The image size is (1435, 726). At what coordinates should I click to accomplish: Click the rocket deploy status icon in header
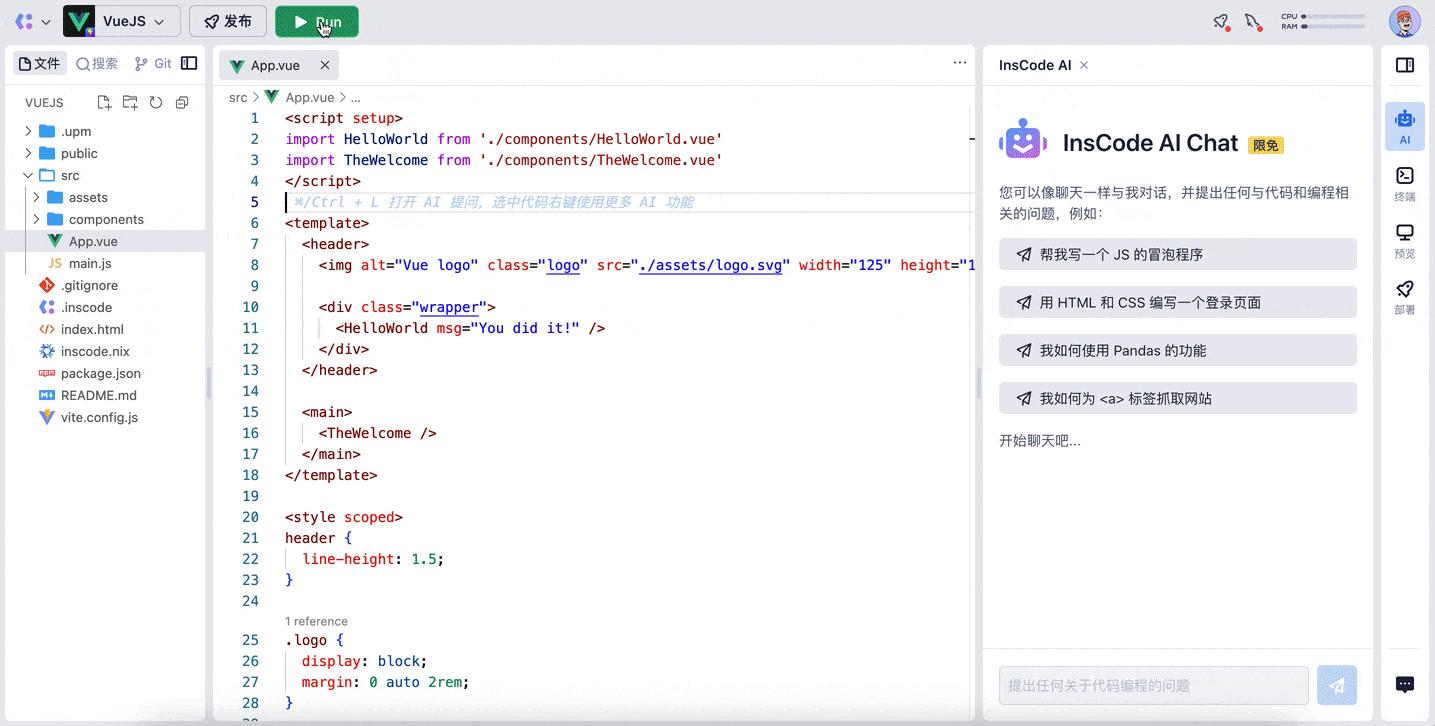[1221, 21]
